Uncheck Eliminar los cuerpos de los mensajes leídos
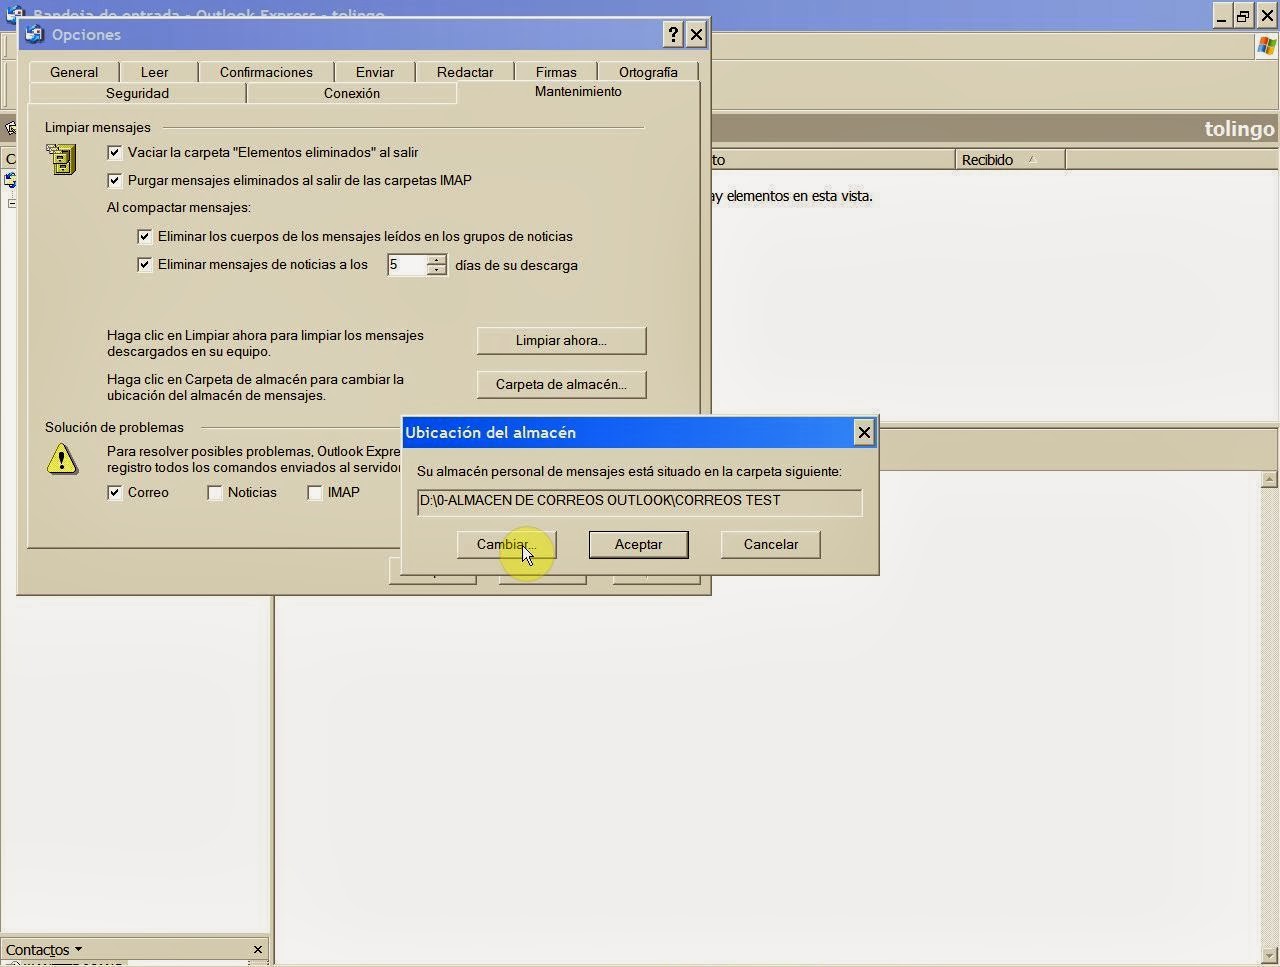1280x967 pixels. 145,236
